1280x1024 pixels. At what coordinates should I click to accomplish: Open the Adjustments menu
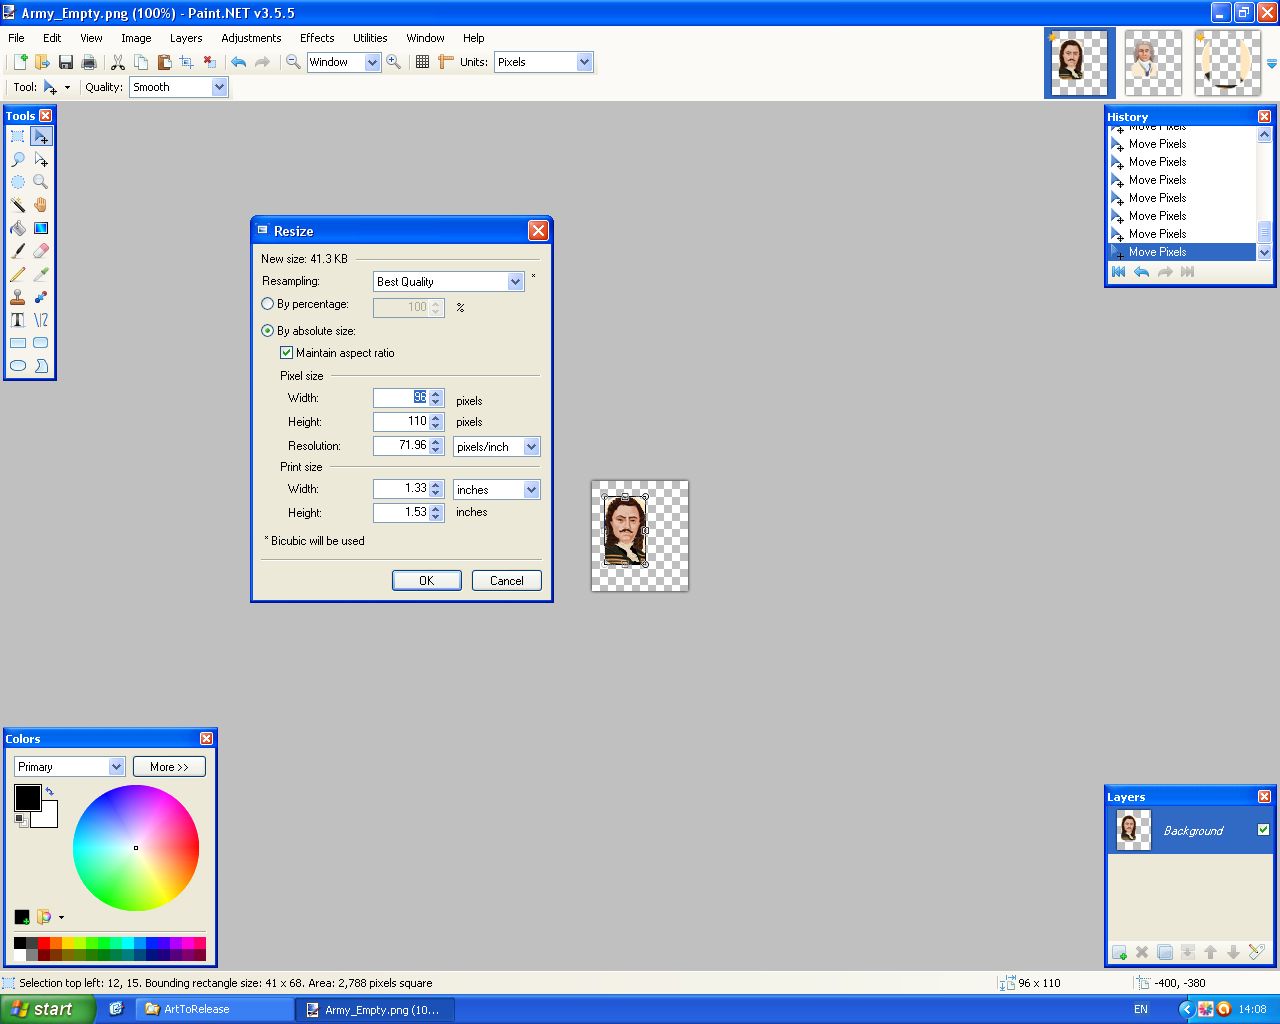251,38
